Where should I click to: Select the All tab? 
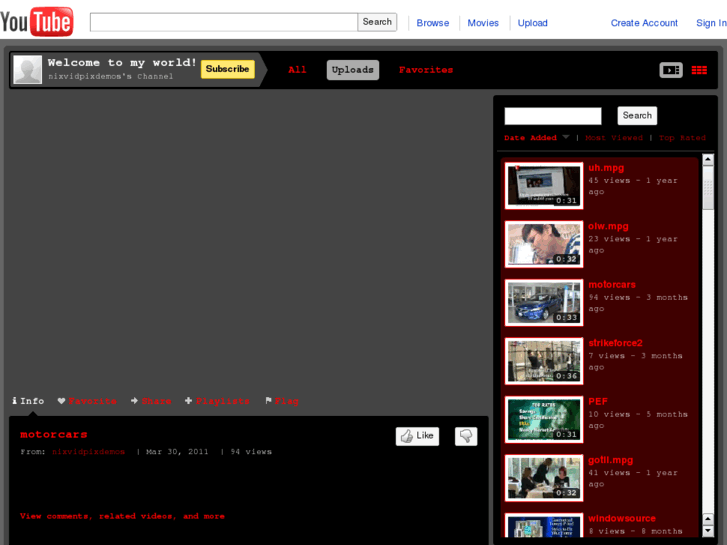coord(297,70)
